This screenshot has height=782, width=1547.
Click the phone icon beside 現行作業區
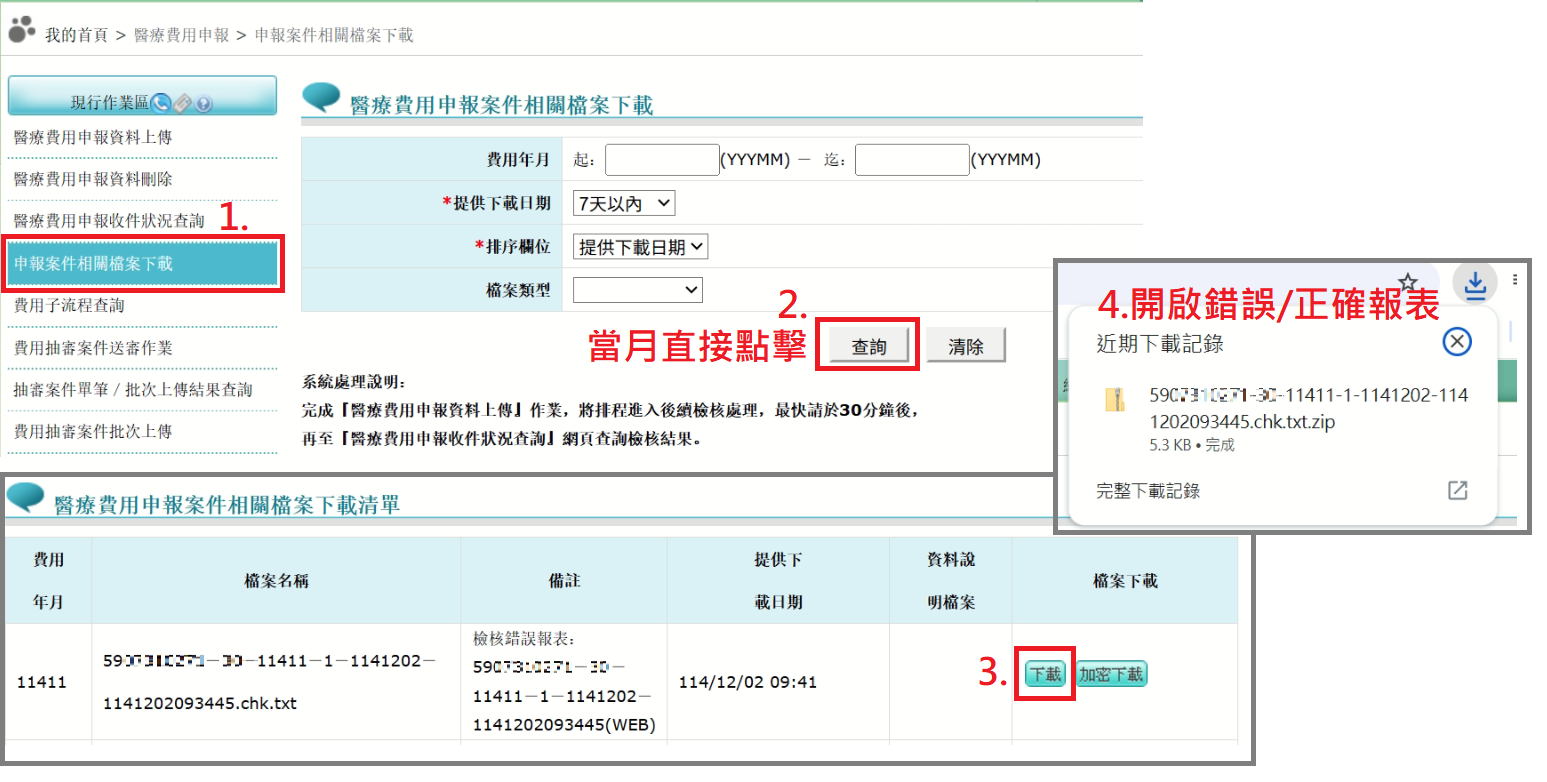coord(161,103)
